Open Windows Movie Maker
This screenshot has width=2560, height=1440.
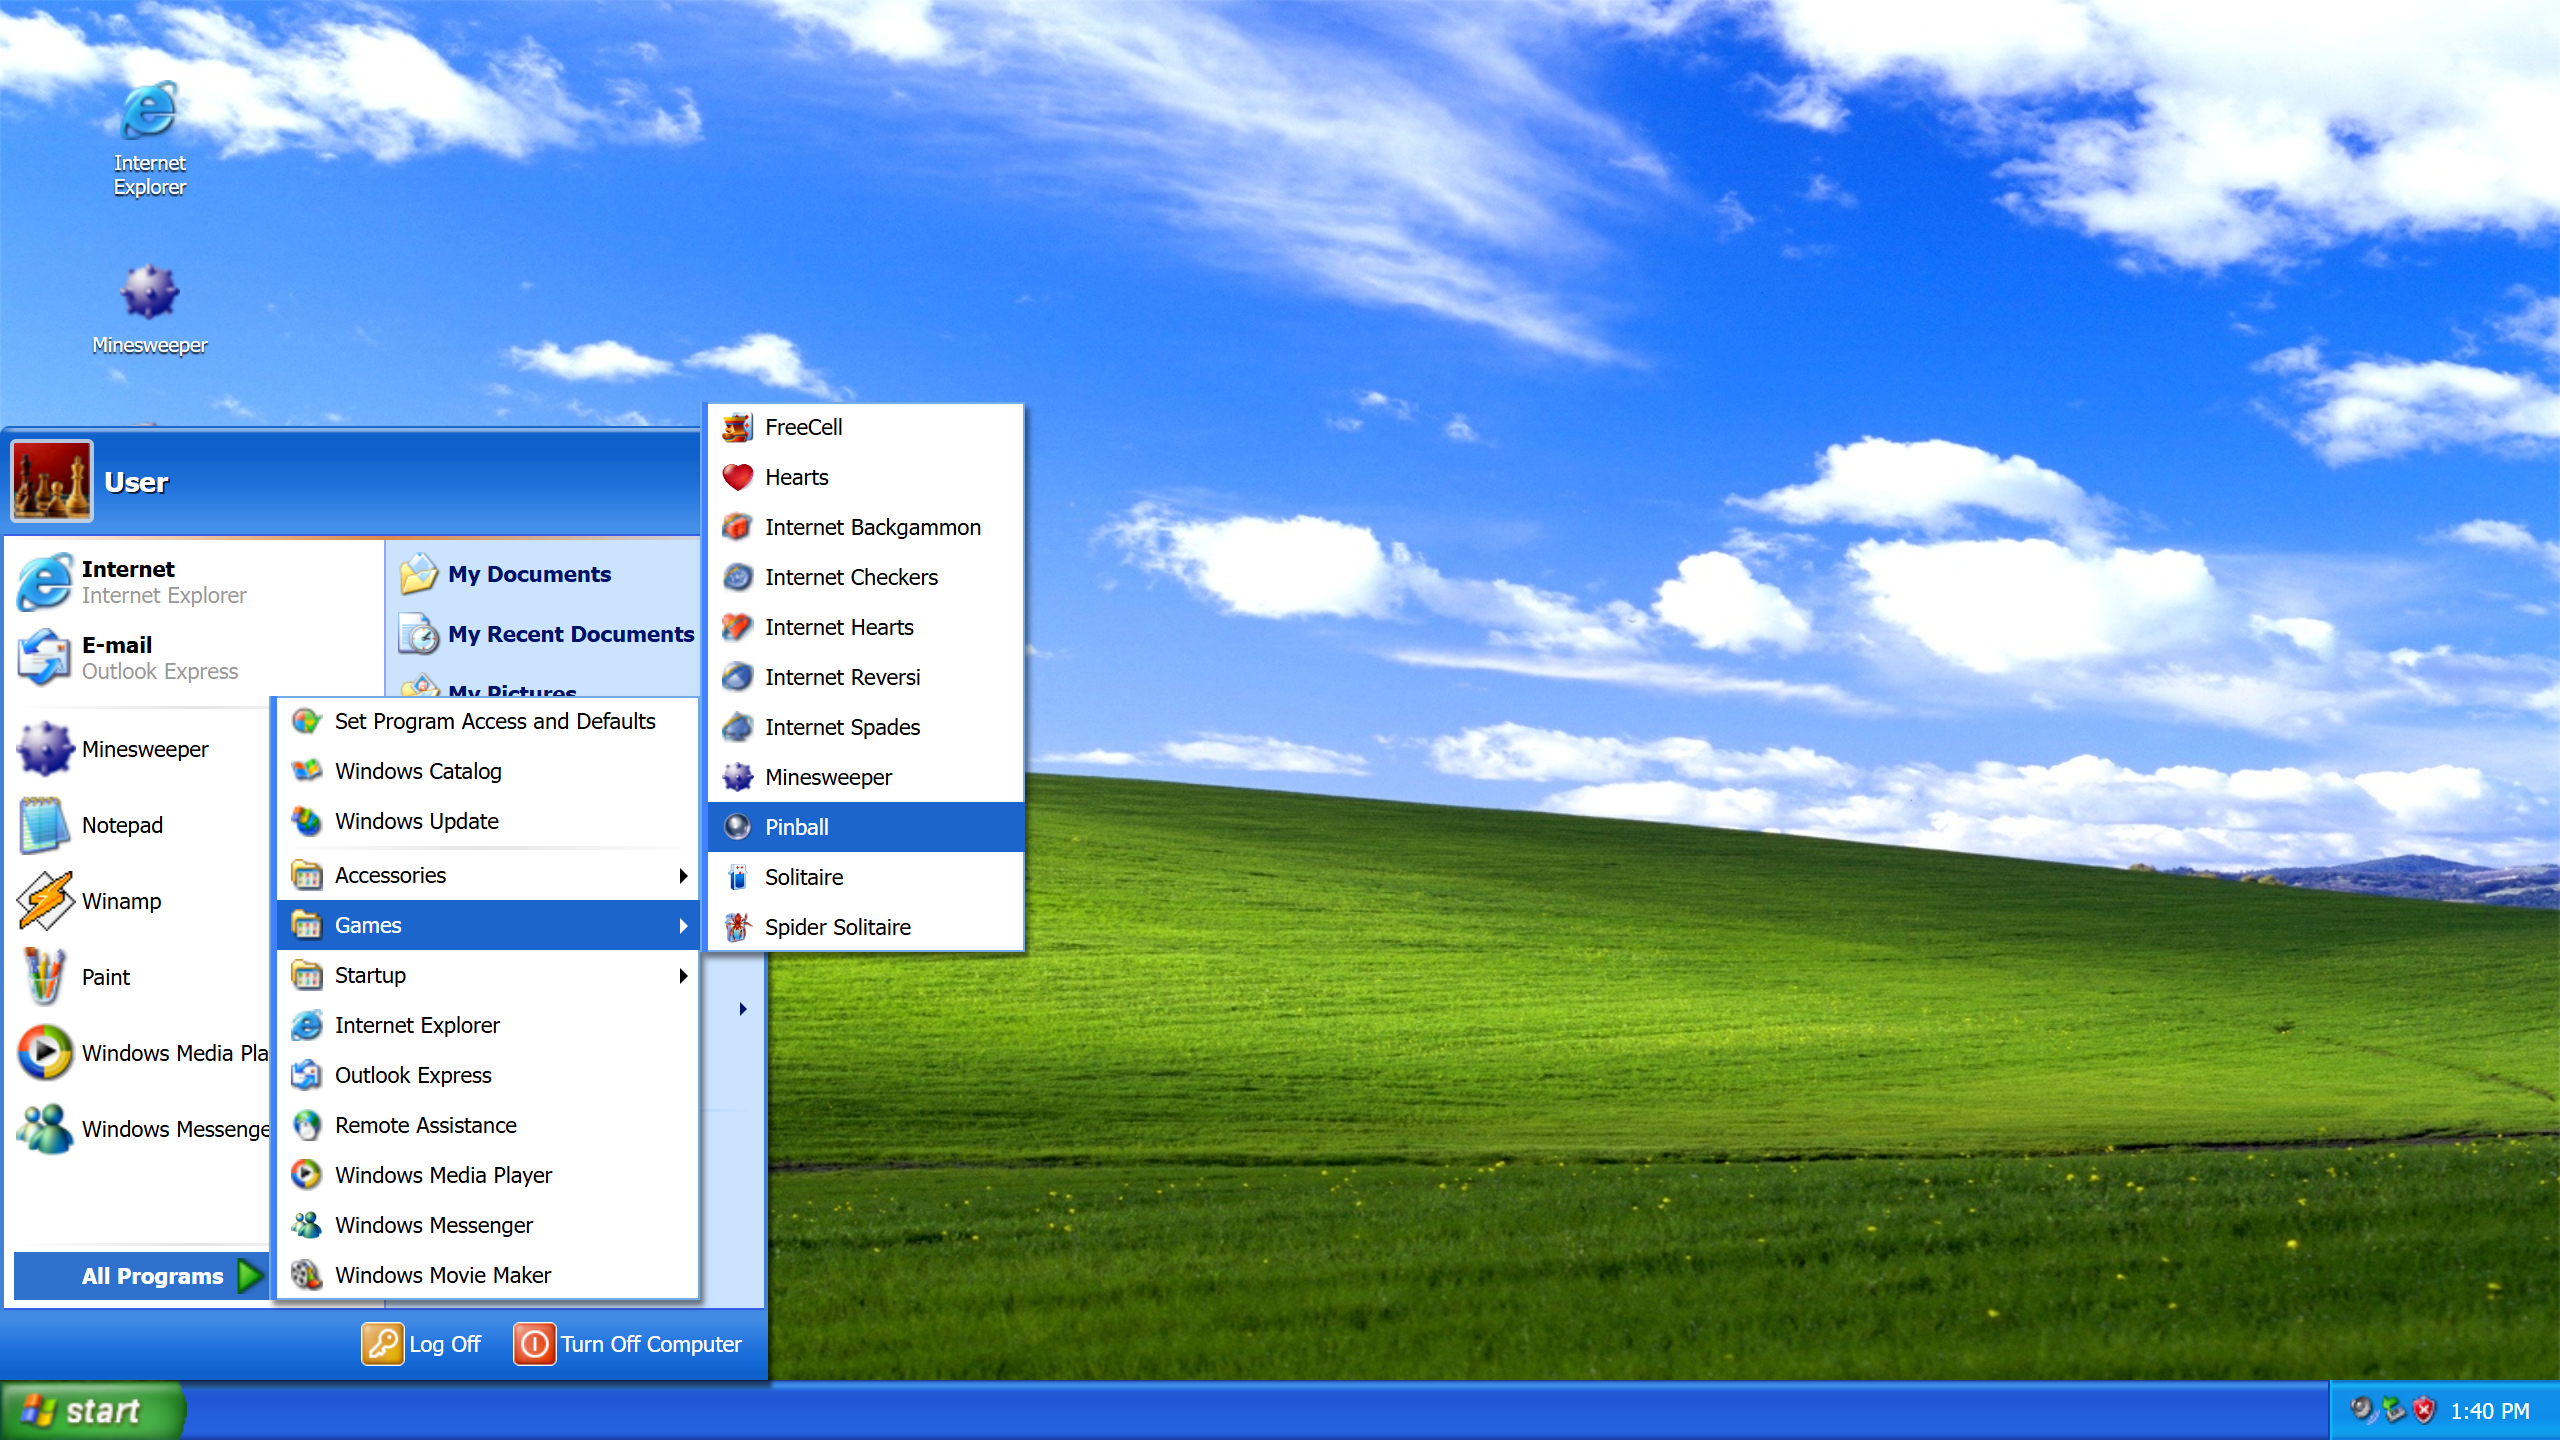(487, 1275)
